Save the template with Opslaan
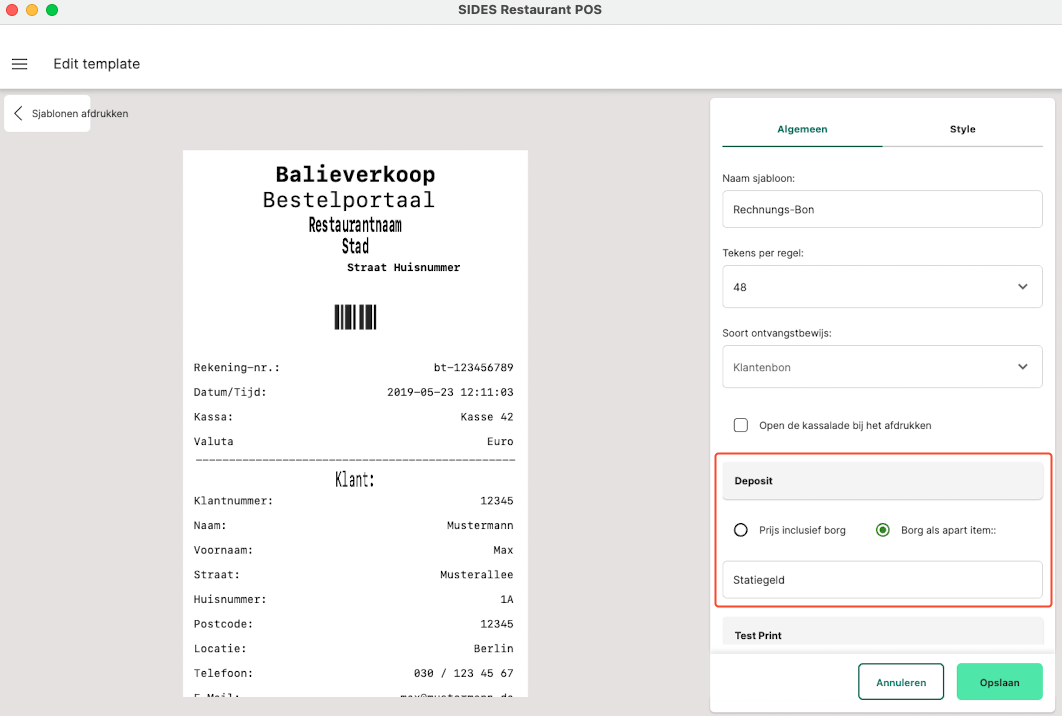 point(999,682)
